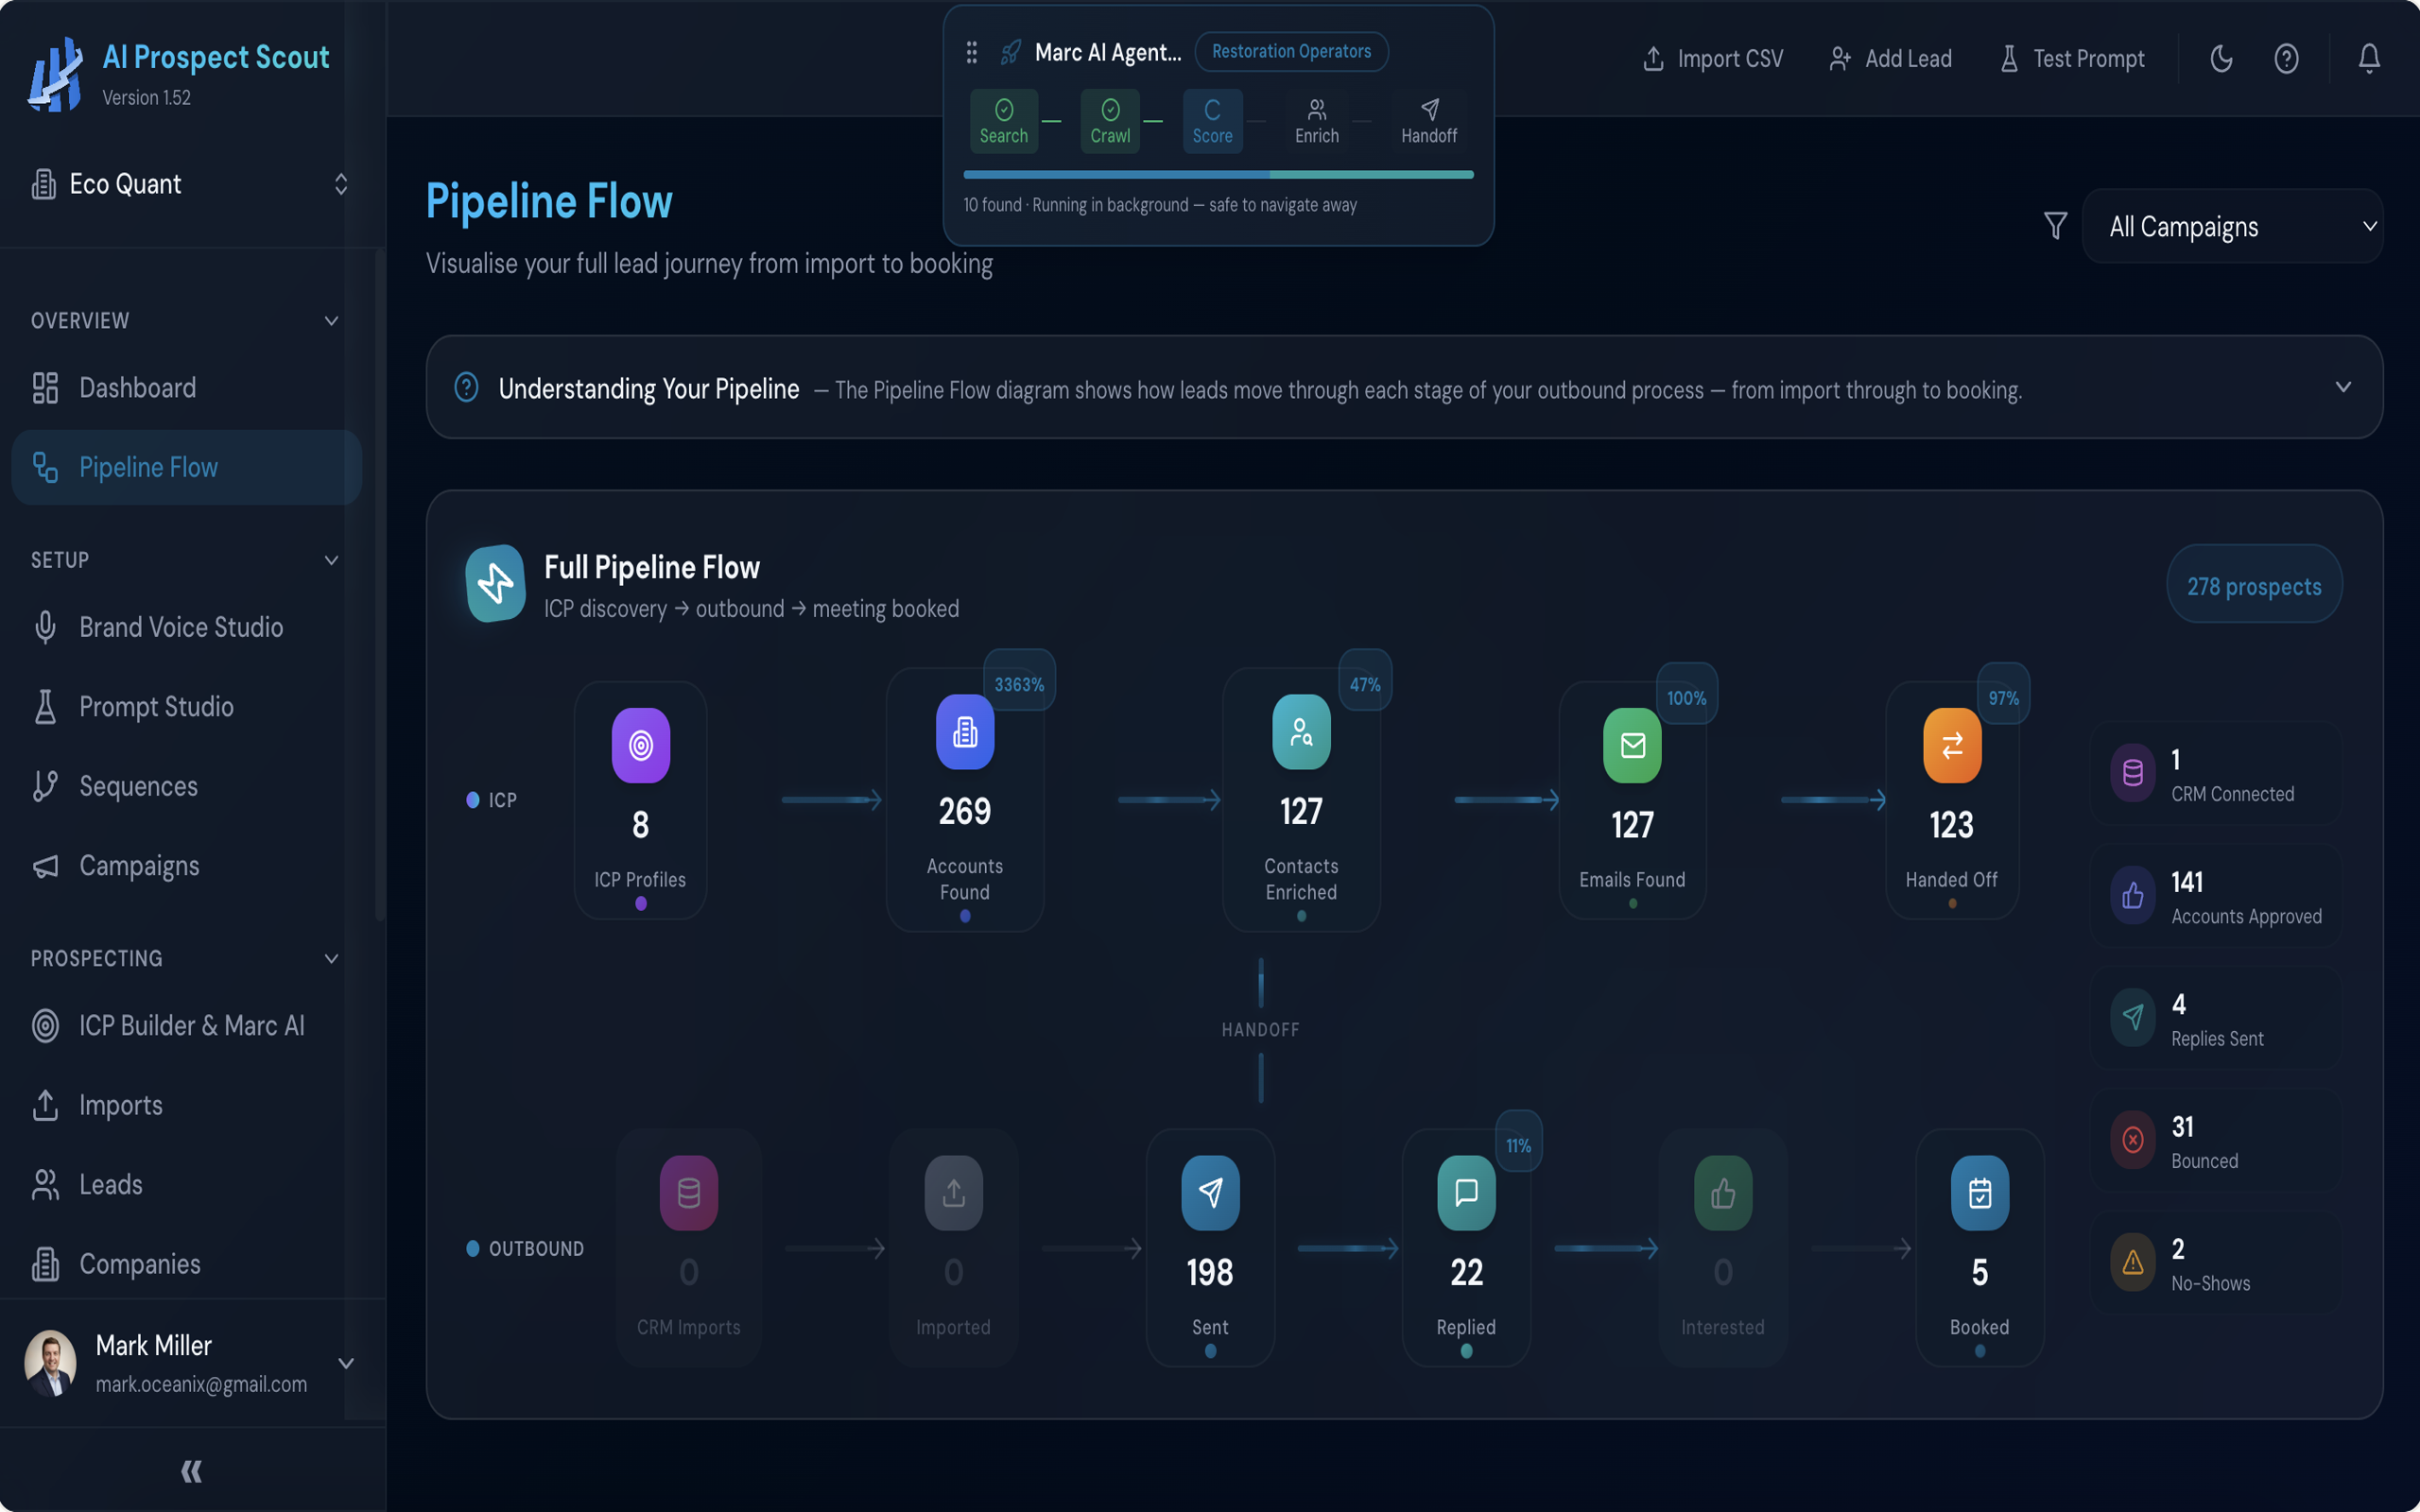Collapse the OVERVIEW section in the sidebar
Screen dimensions: 2420x1512
click(331, 320)
